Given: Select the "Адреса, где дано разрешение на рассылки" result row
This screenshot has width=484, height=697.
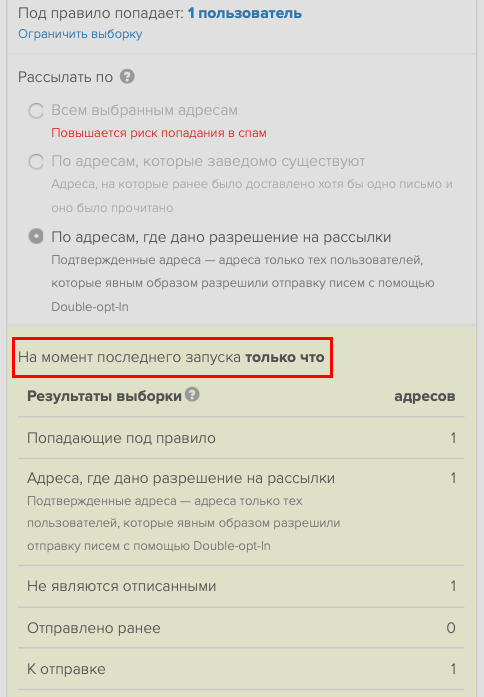Looking at the screenshot, I should pos(241,512).
